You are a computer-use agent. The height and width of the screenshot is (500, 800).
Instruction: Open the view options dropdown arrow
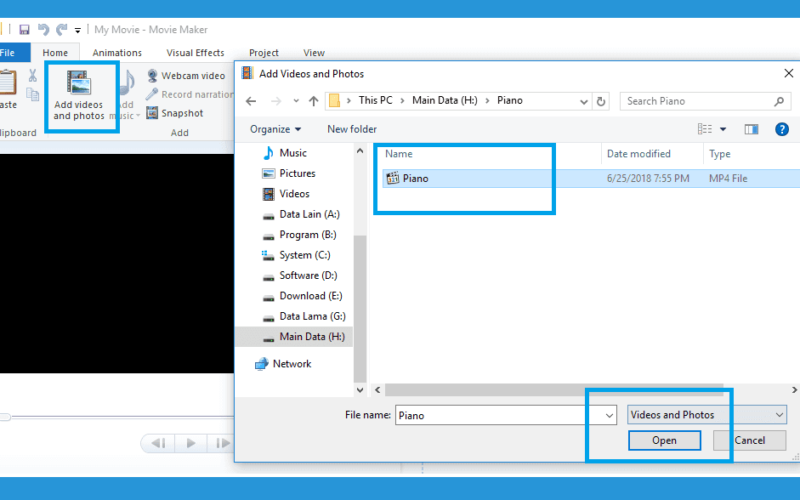tap(723, 129)
